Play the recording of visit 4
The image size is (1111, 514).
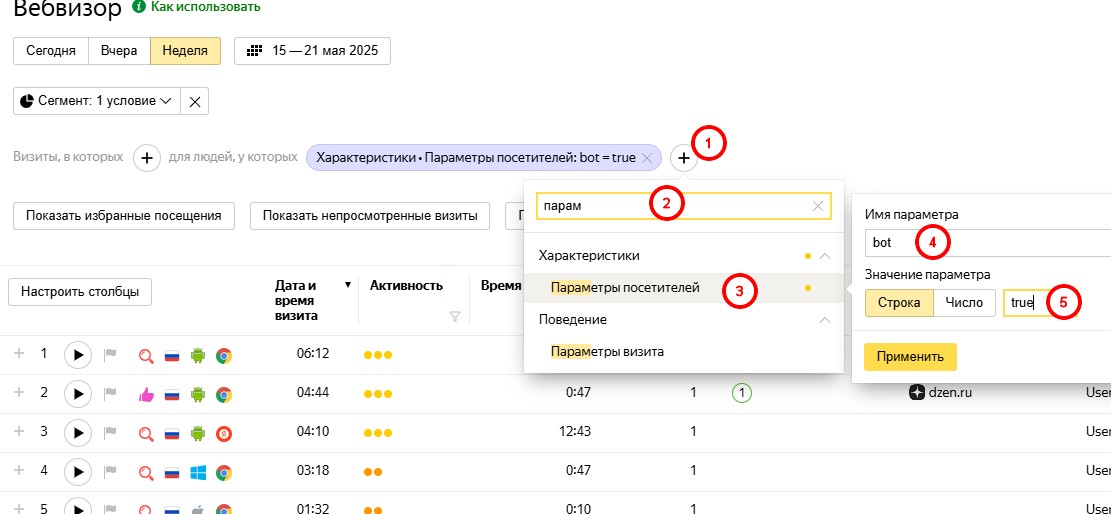coord(78,471)
